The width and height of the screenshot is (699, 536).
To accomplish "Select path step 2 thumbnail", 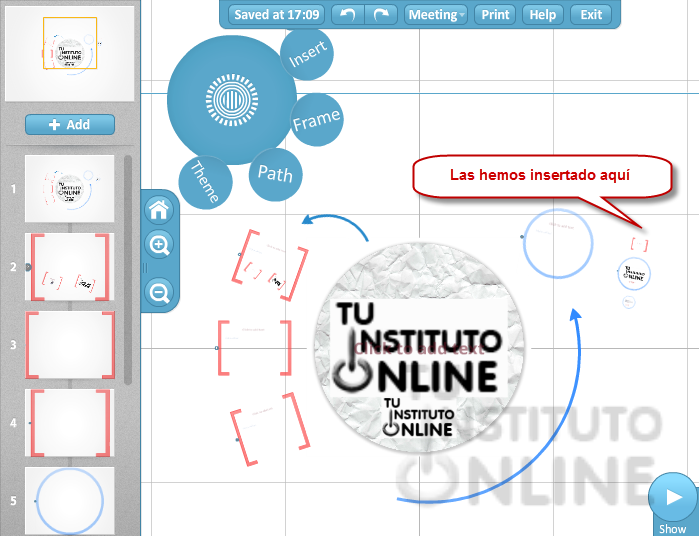I will 70,267.
